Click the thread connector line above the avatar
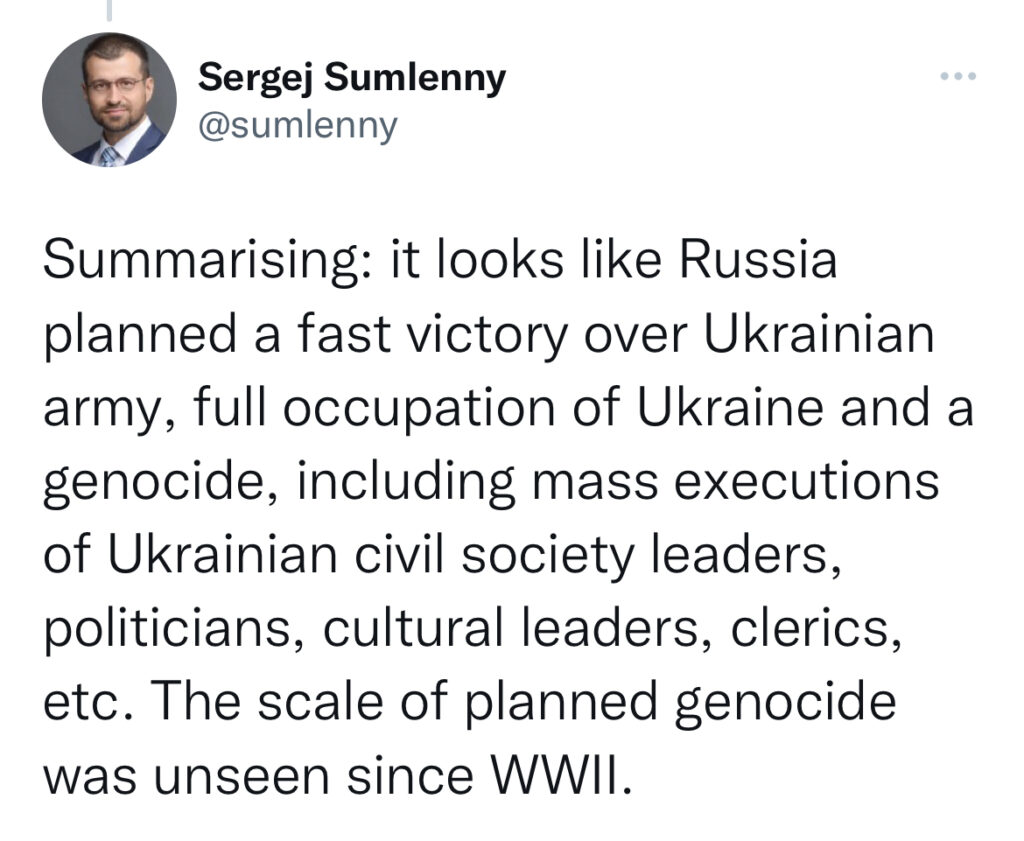 point(109,9)
